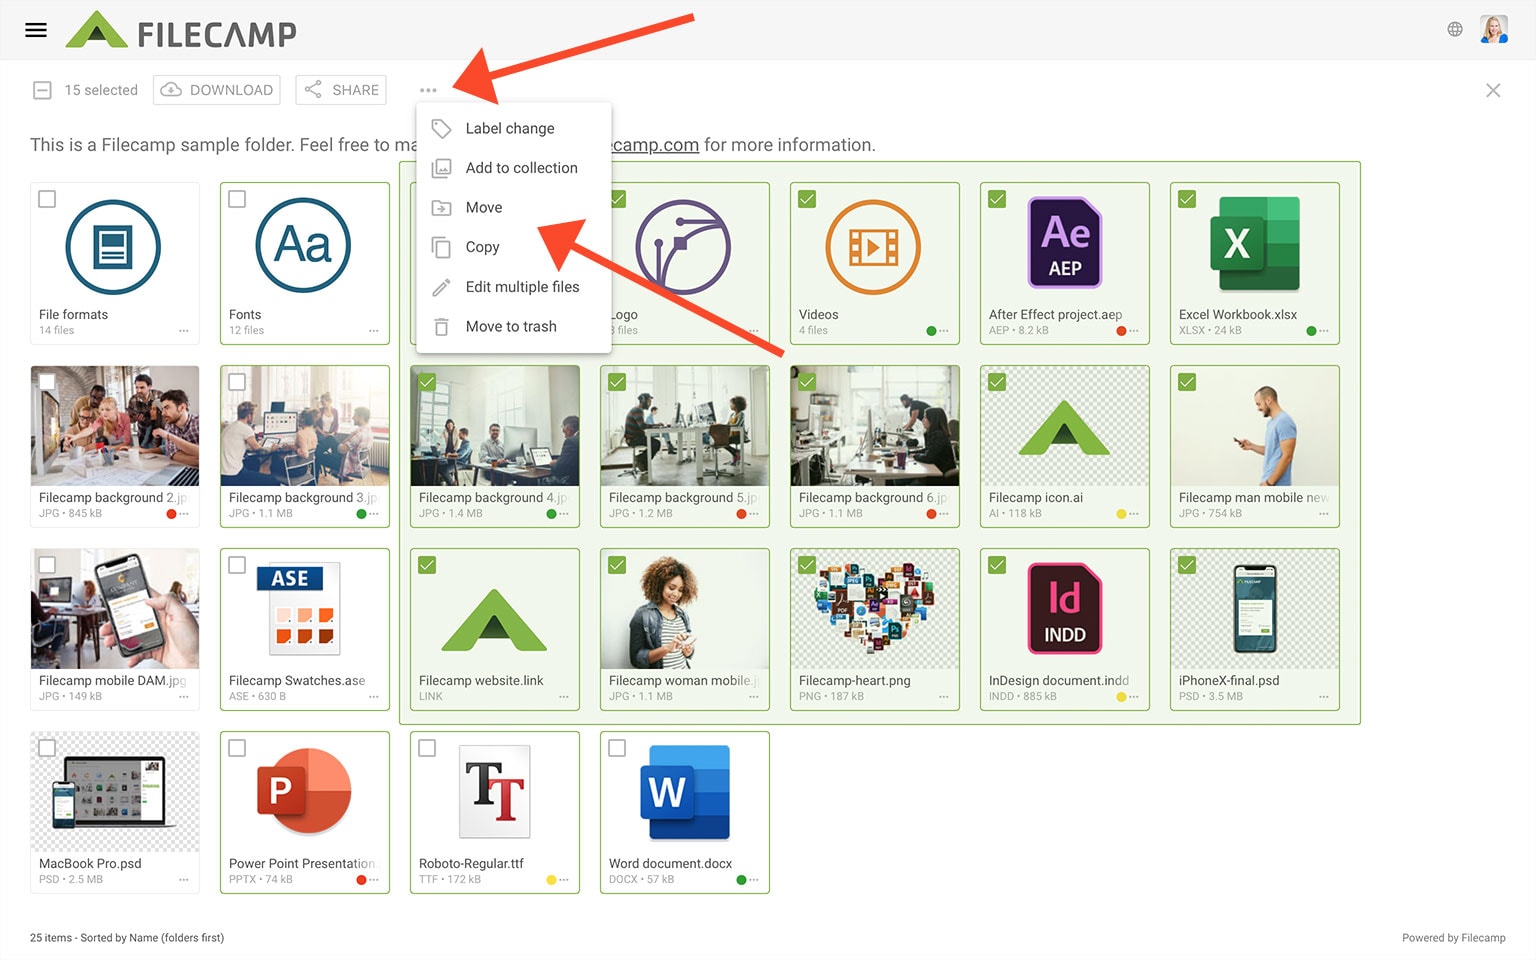Open the three-dot more actions menu
Image resolution: width=1536 pixels, height=960 pixels.
(x=428, y=90)
